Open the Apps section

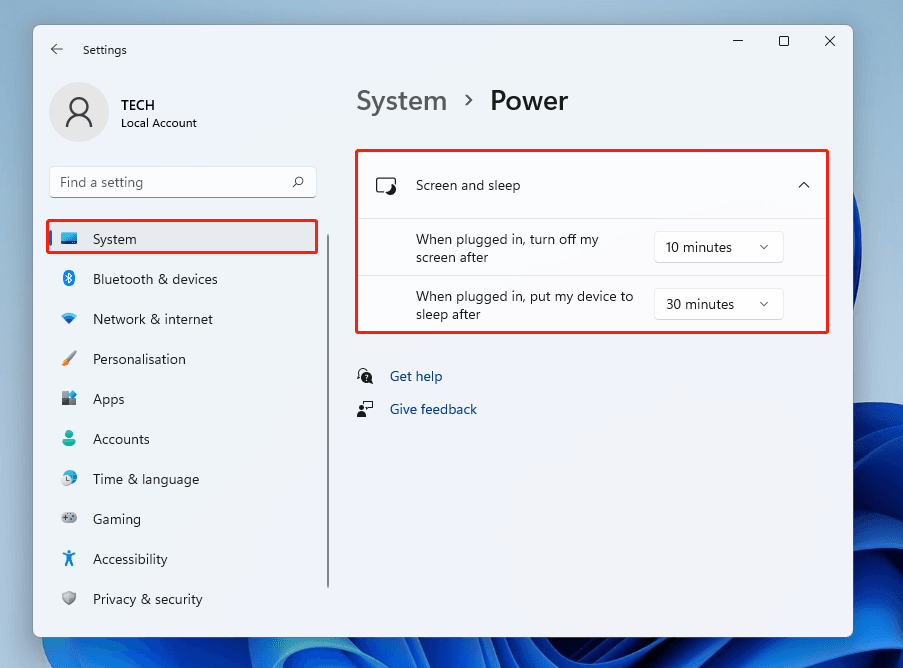tap(182, 399)
